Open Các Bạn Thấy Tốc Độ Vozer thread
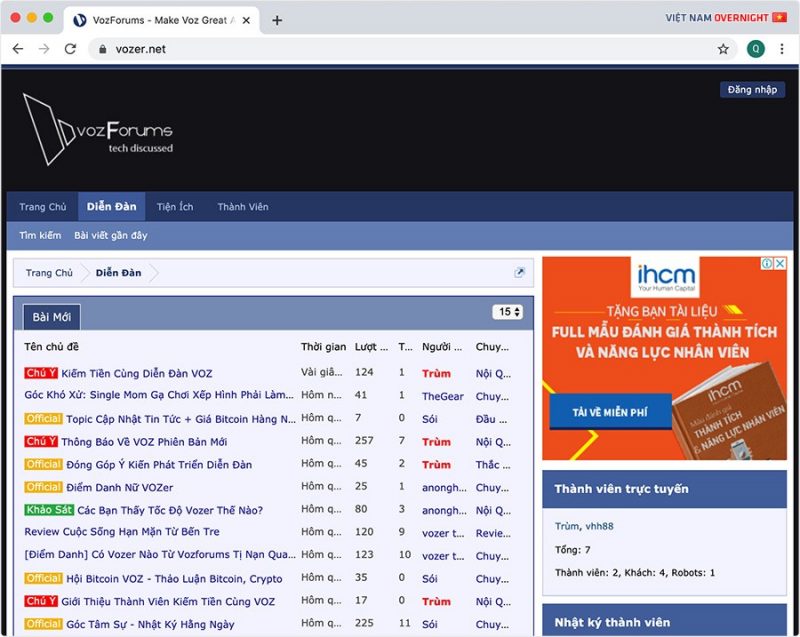 pos(170,510)
